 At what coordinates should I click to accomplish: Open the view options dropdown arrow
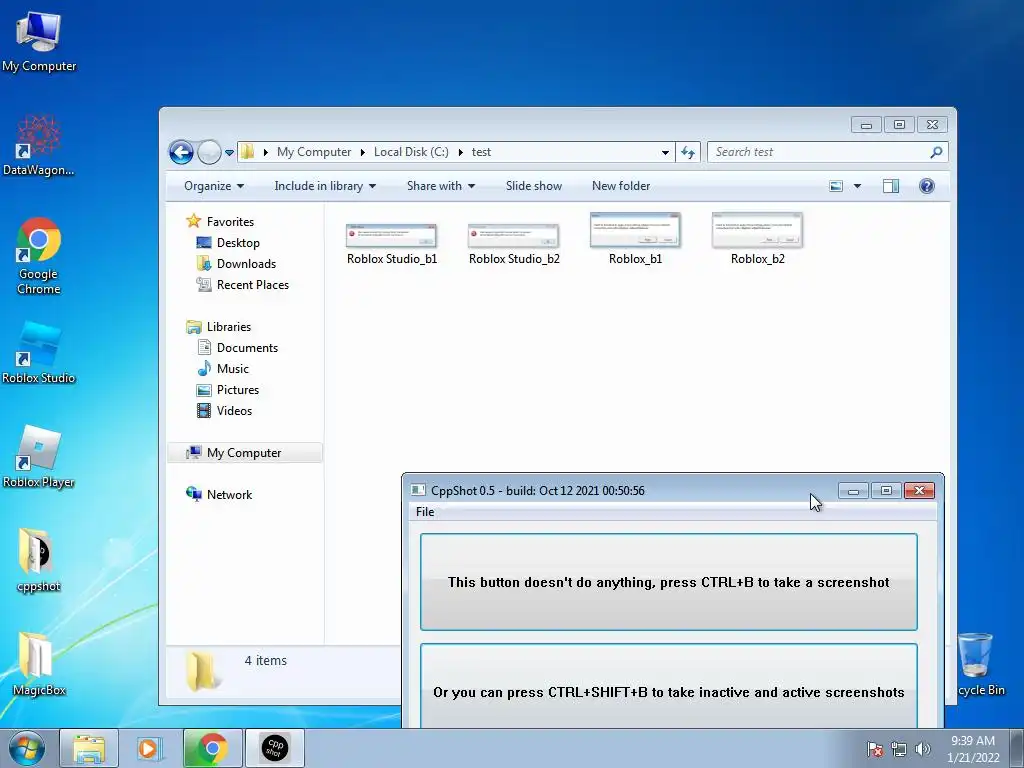pos(857,186)
